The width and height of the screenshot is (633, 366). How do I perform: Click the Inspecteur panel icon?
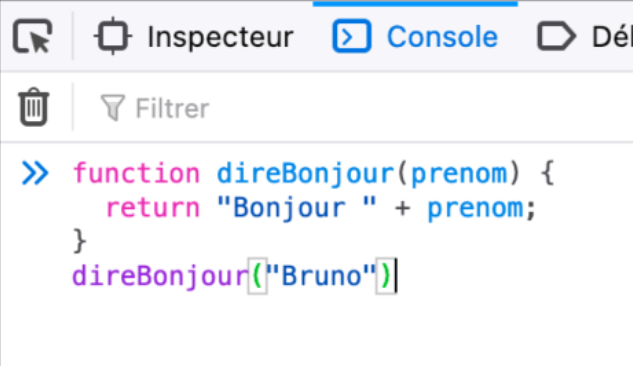point(113,36)
